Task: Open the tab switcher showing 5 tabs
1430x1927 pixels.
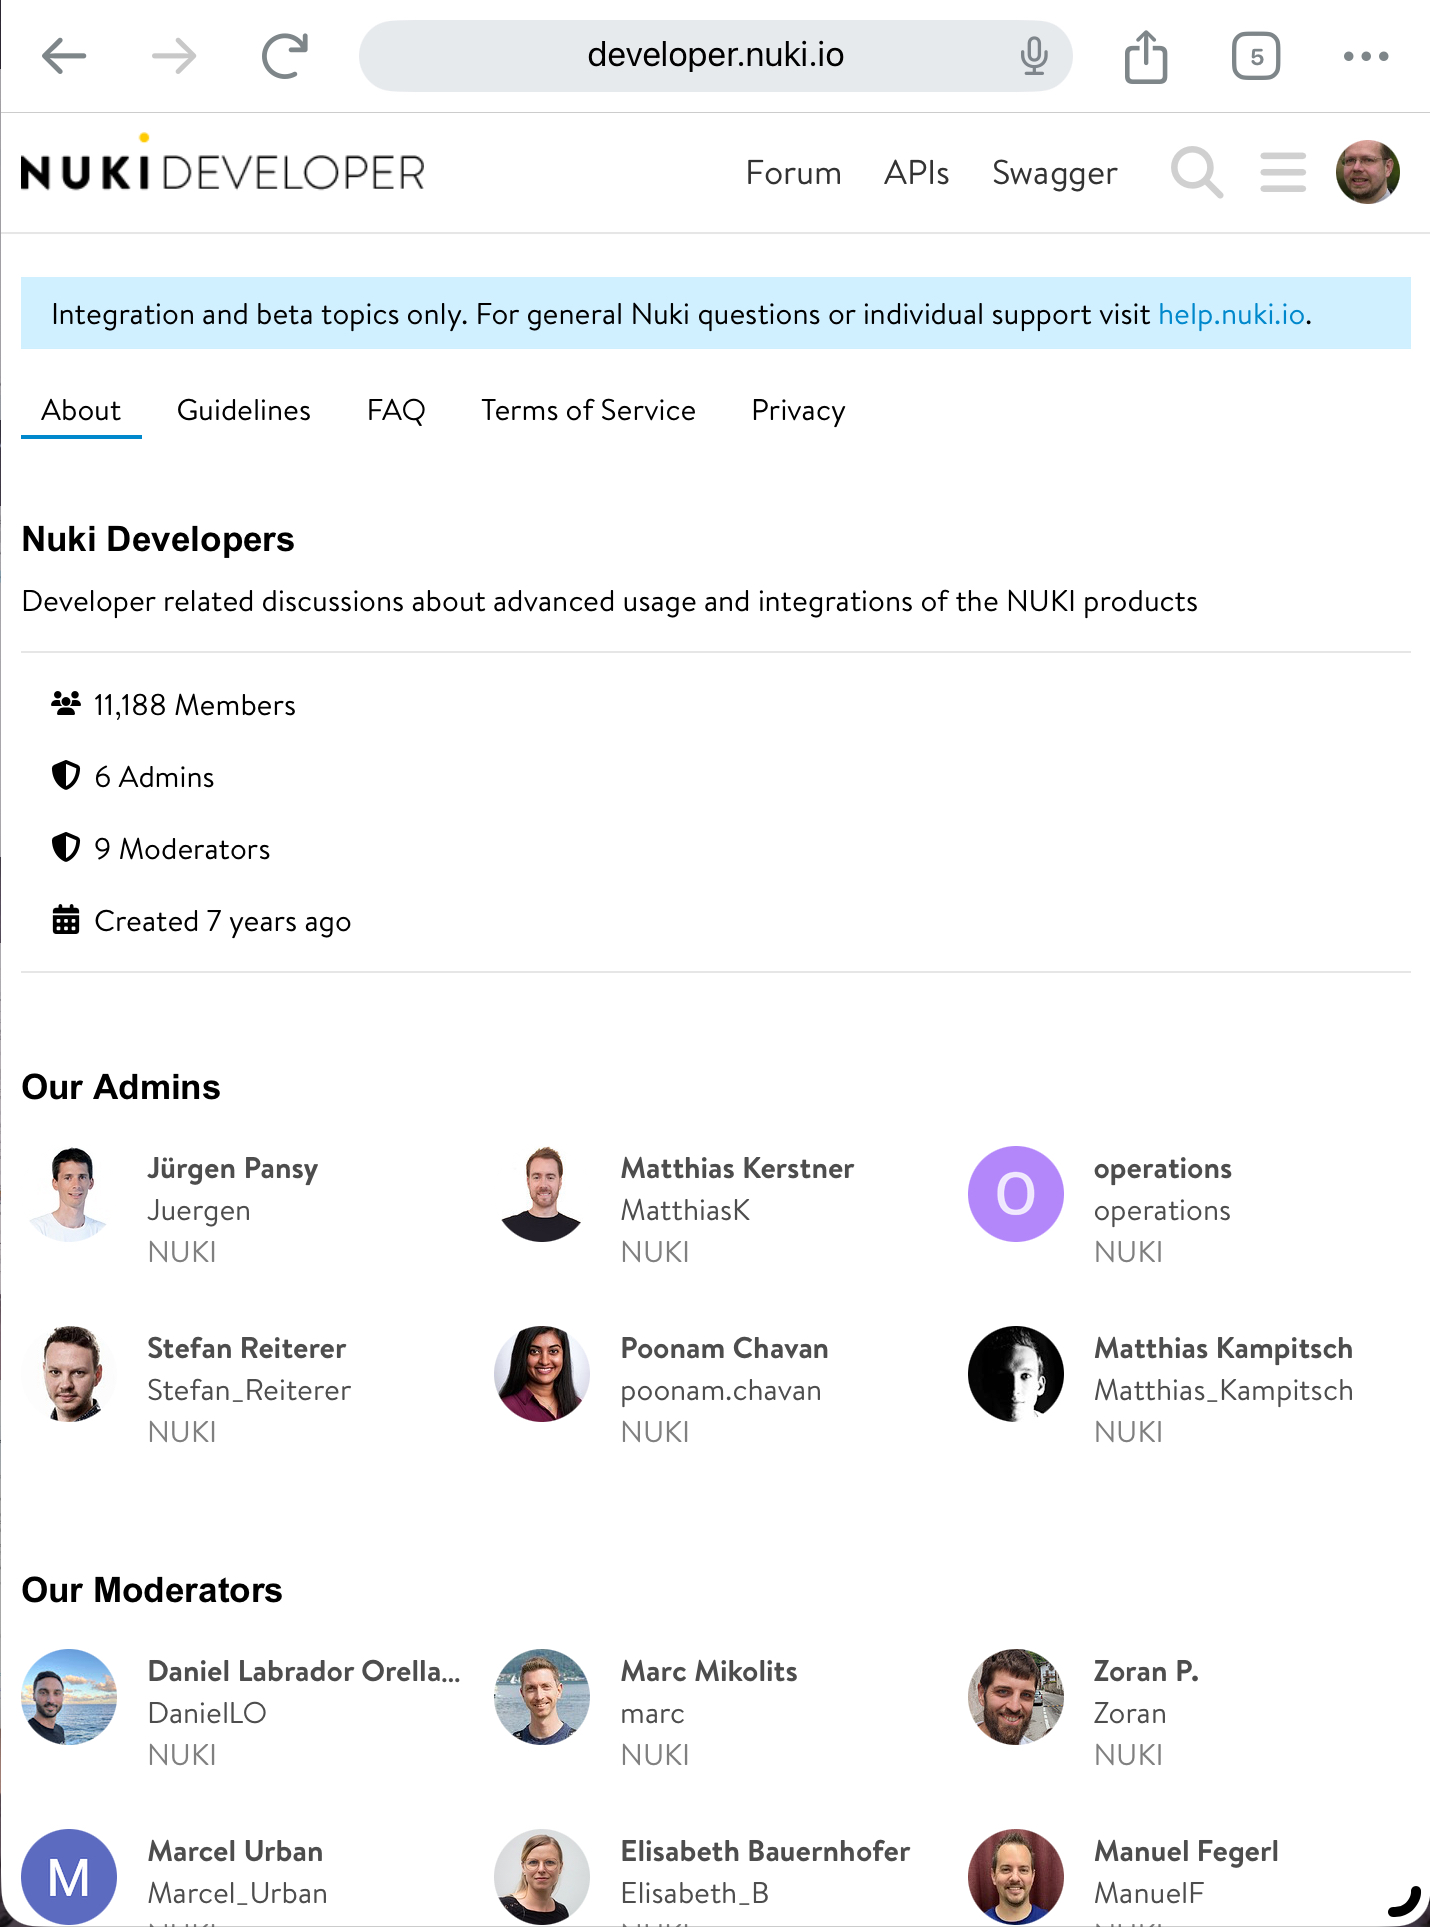Action: 1256,56
